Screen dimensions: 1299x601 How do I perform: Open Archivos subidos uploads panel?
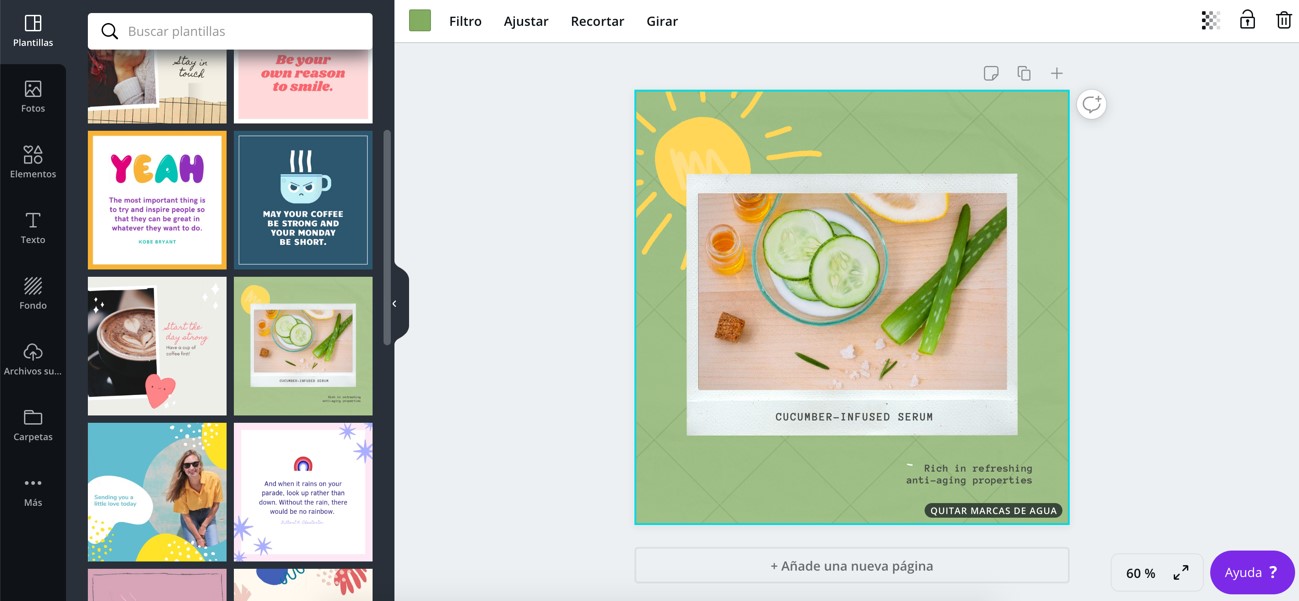[x=33, y=359]
